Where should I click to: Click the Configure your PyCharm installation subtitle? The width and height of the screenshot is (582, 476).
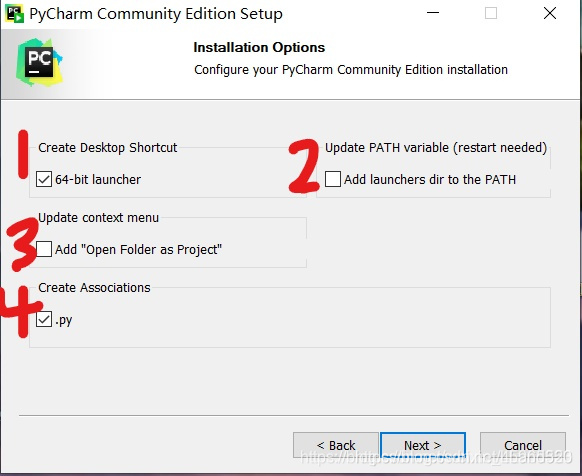pyautogui.click(x=351, y=70)
